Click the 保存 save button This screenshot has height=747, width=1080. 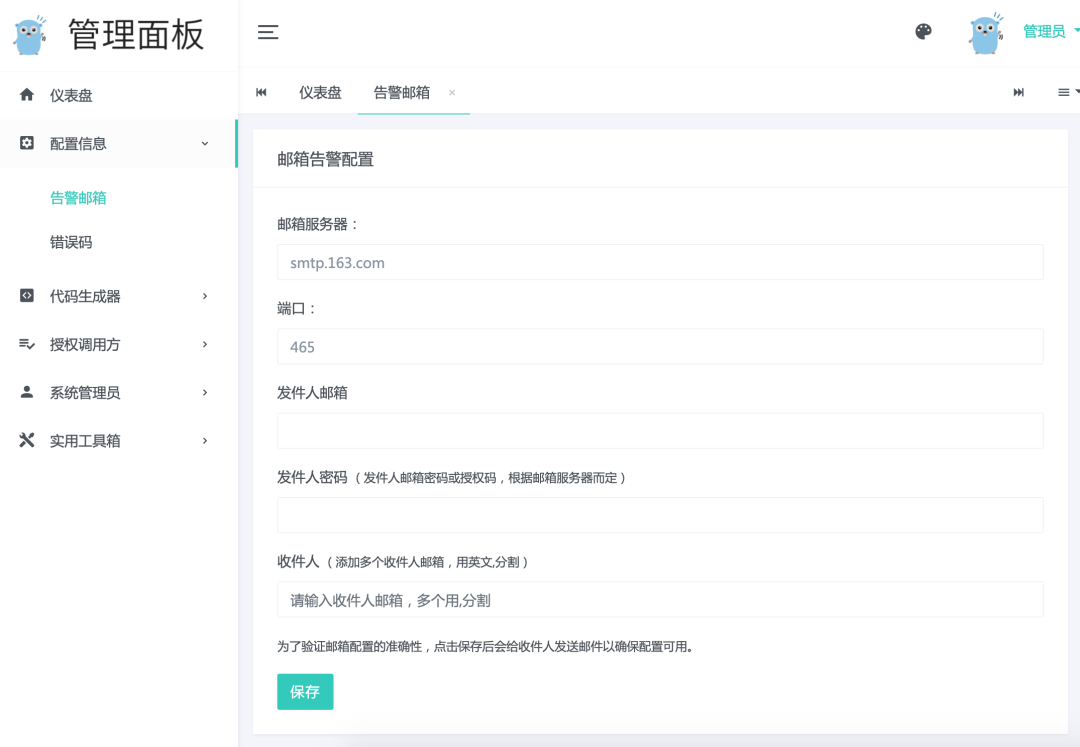pyautogui.click(x=305, y=691)
